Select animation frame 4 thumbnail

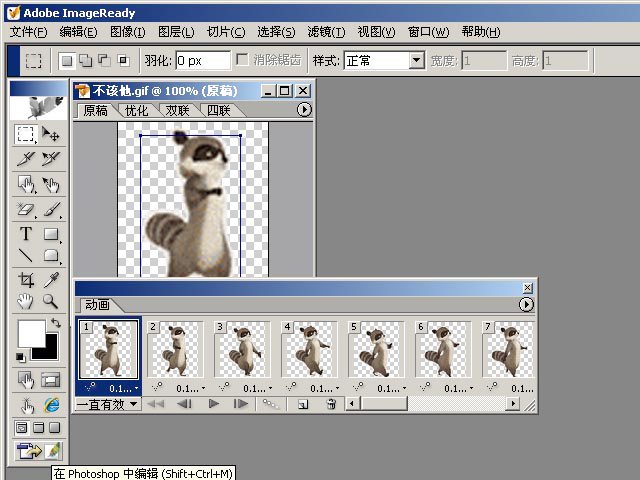309,349
